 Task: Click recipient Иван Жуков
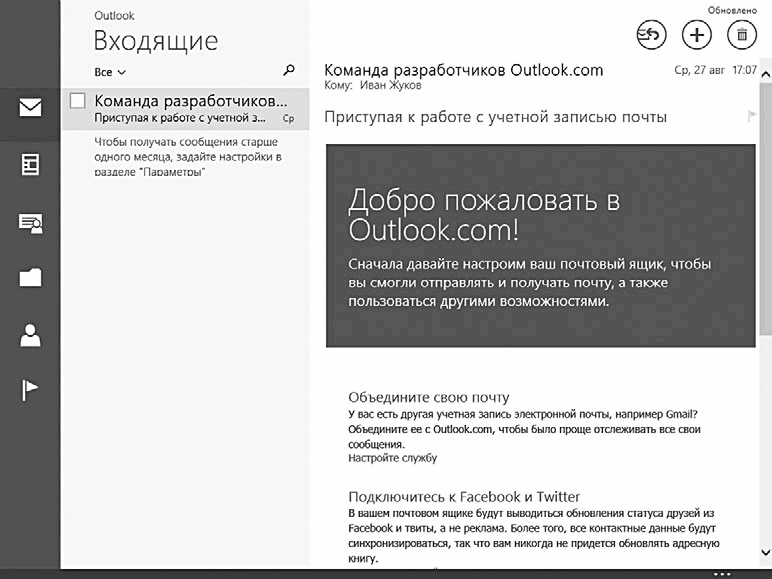click(390, 86)
